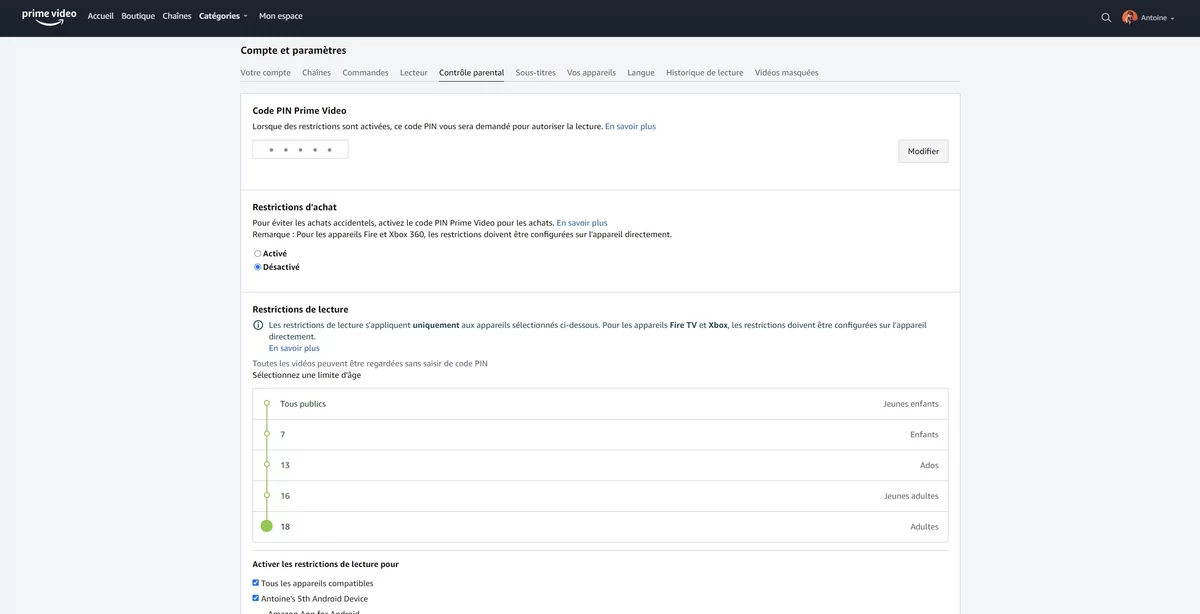The width and height of the screenshot is (1200, 614).
Task: Switch to the Langue tab
Action: click(641, 73)
